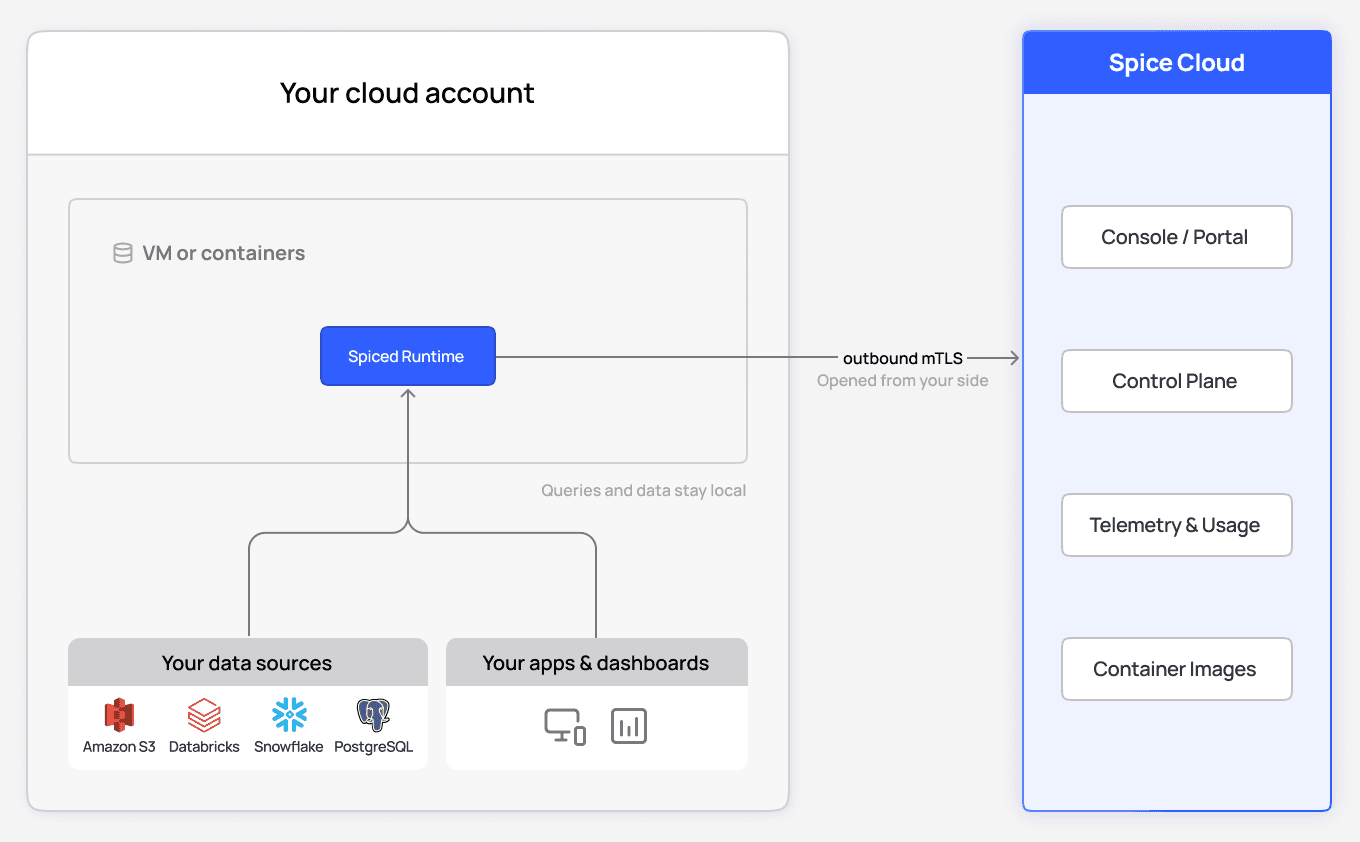Click the database icon beside VM or containers

123,253
